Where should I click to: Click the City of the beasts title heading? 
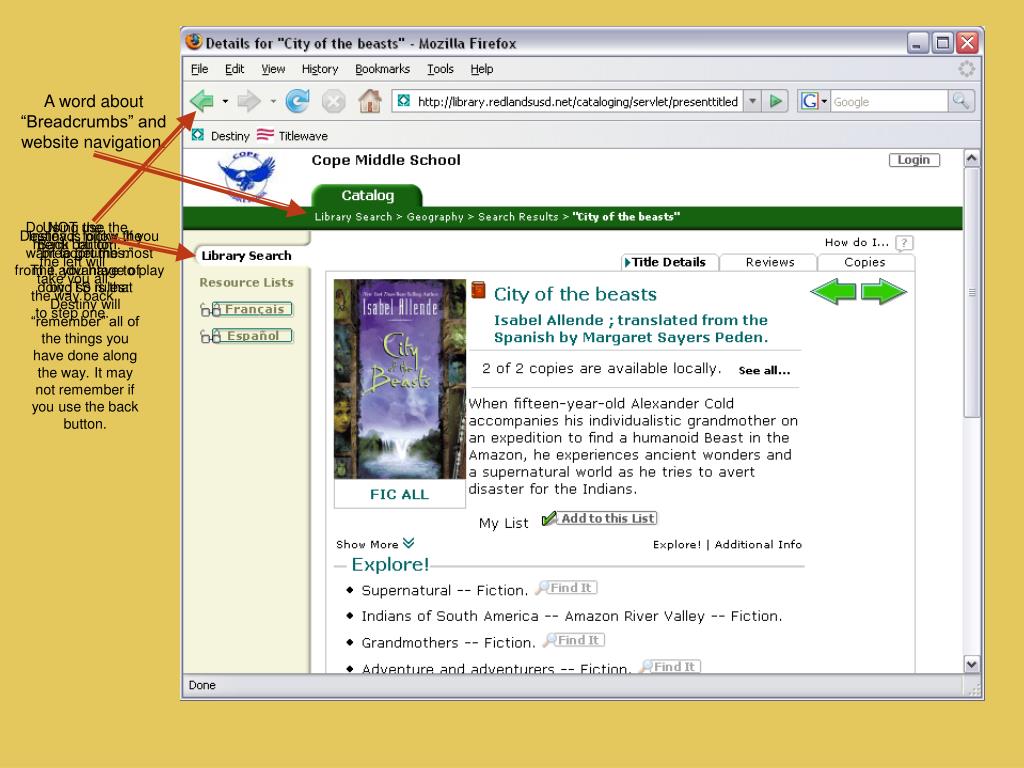coord(575,294)
